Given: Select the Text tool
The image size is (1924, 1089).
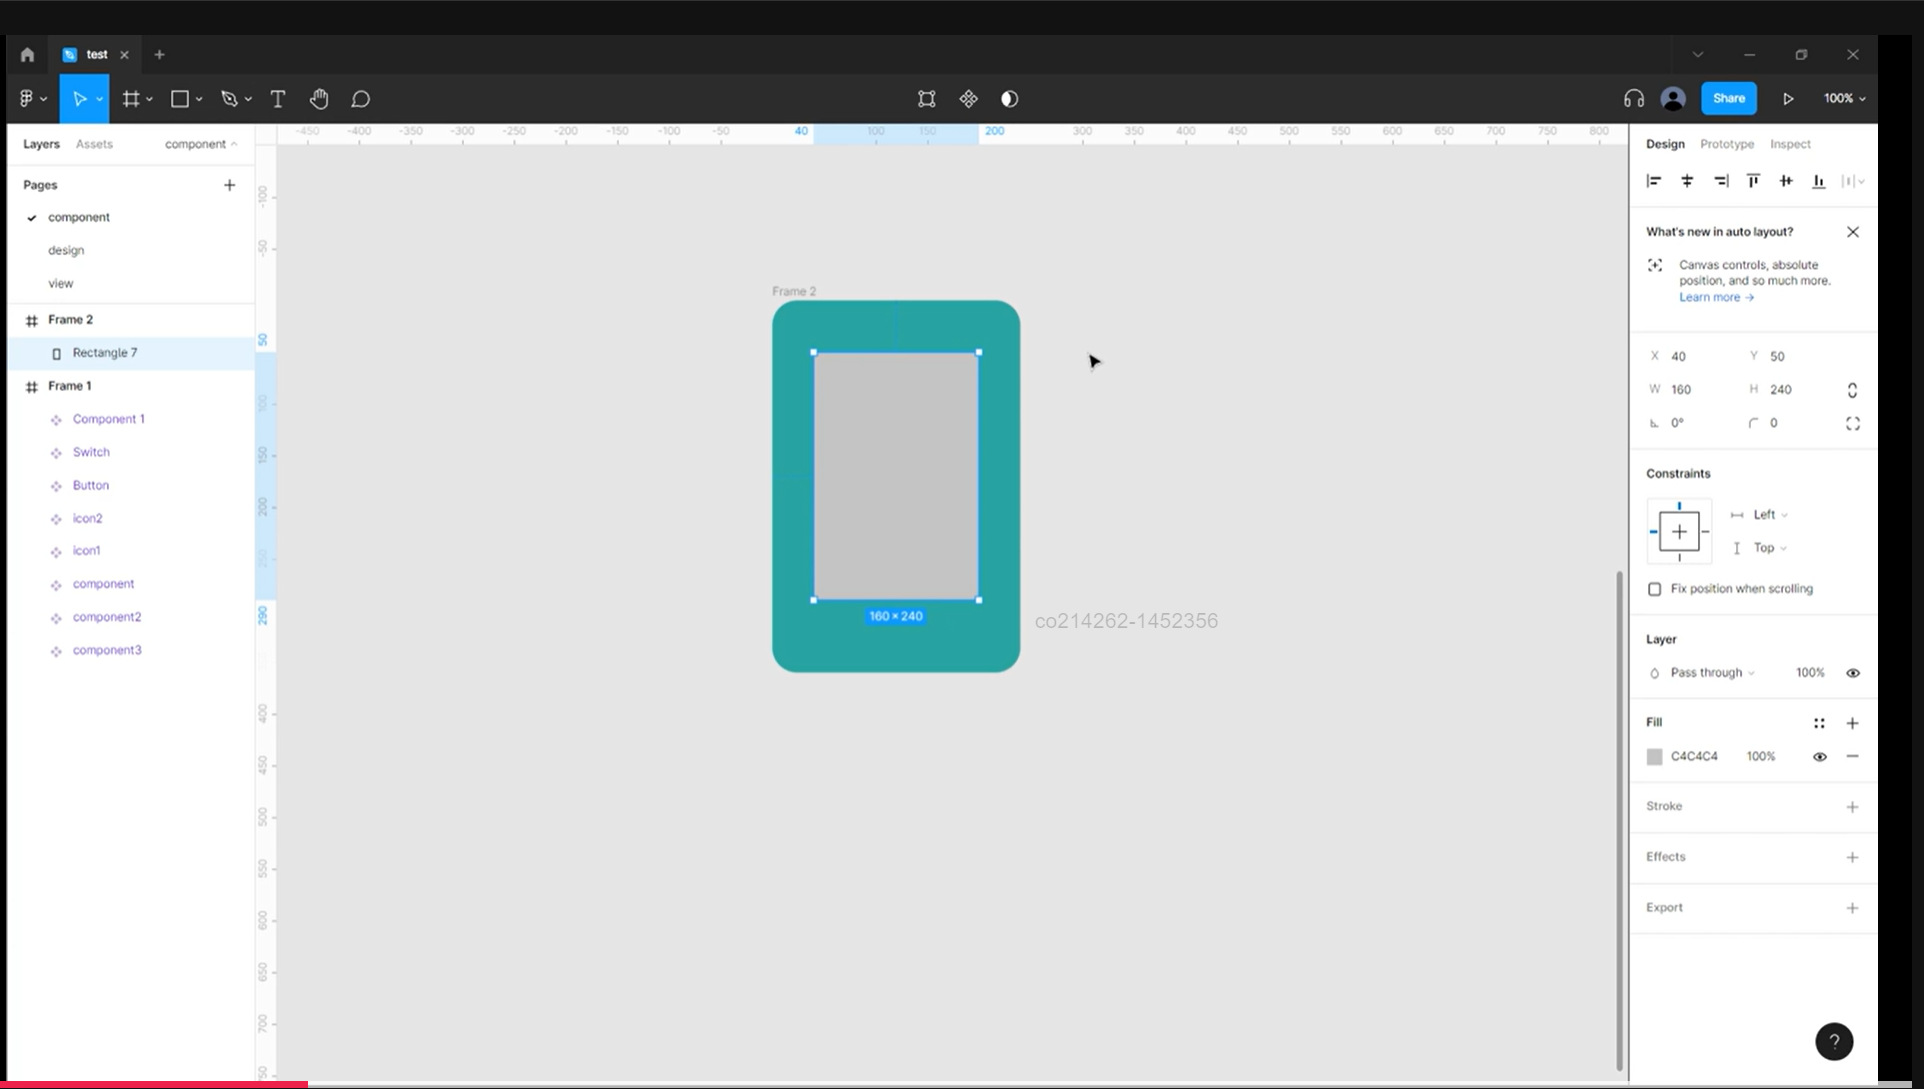Looking at the screenshot, I should (278, 99).
